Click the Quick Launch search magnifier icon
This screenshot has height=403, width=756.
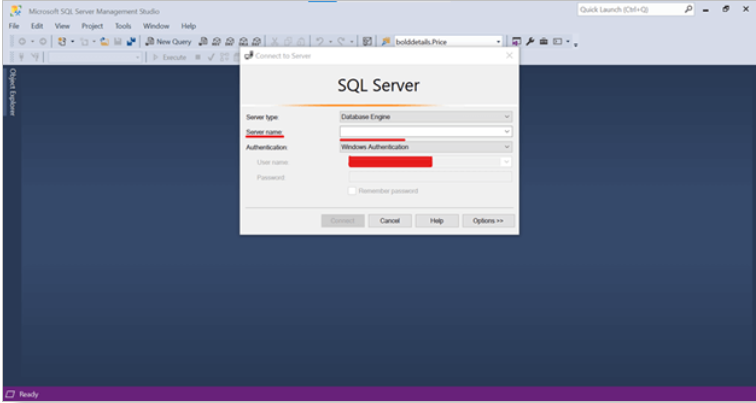pyautogui.click(x=688, y=9)
